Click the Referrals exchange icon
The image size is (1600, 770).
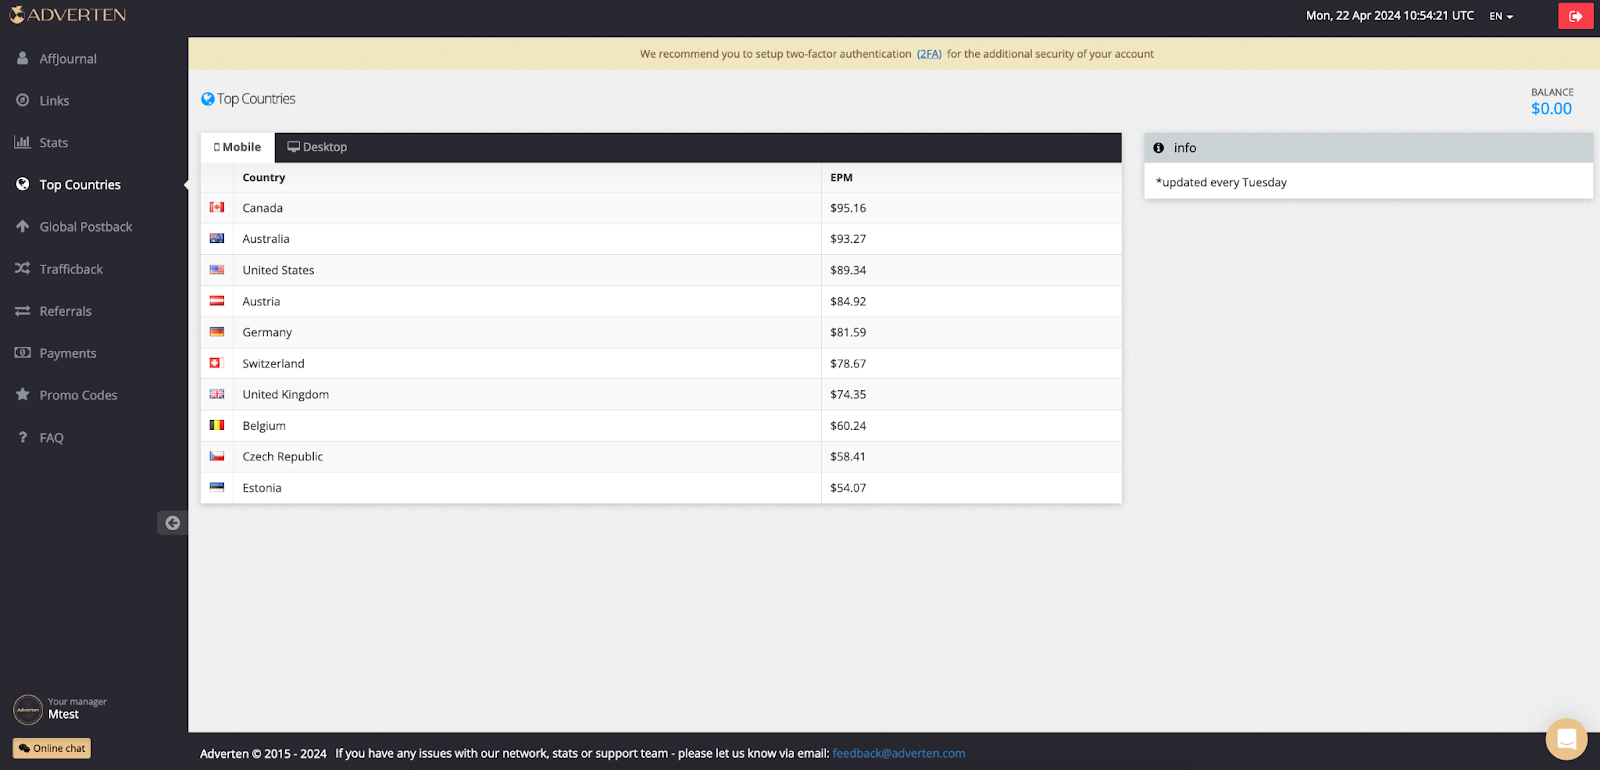click(x=22, y=311)
